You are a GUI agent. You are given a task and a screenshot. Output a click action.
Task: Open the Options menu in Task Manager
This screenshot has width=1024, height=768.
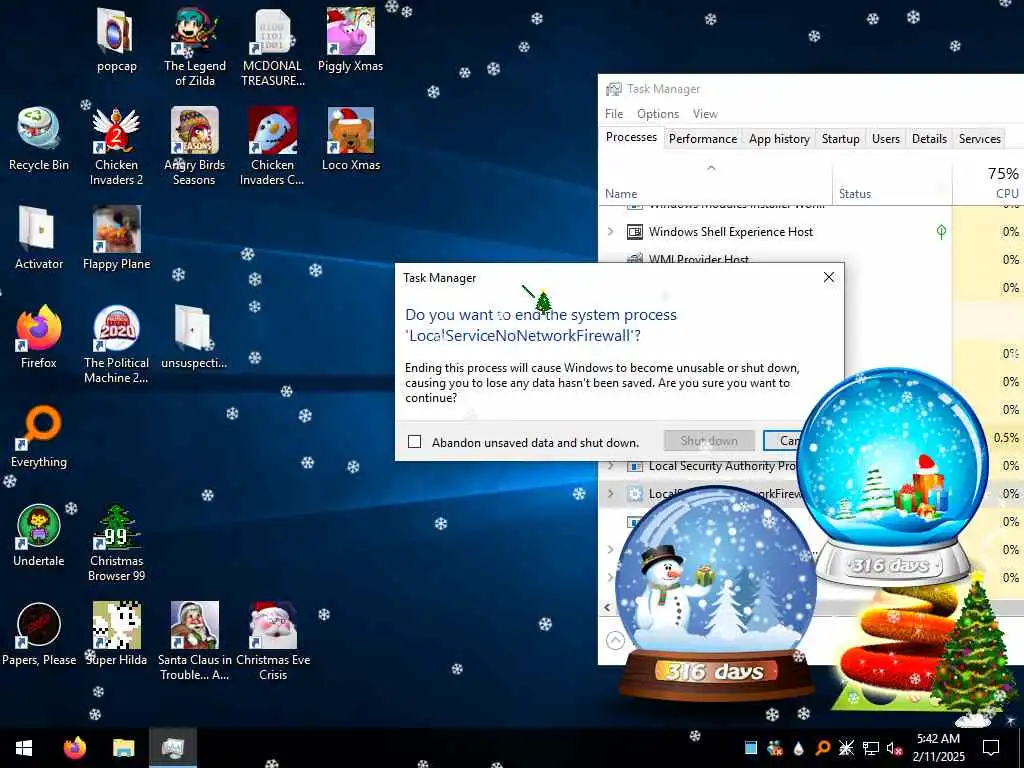[658, 114]
